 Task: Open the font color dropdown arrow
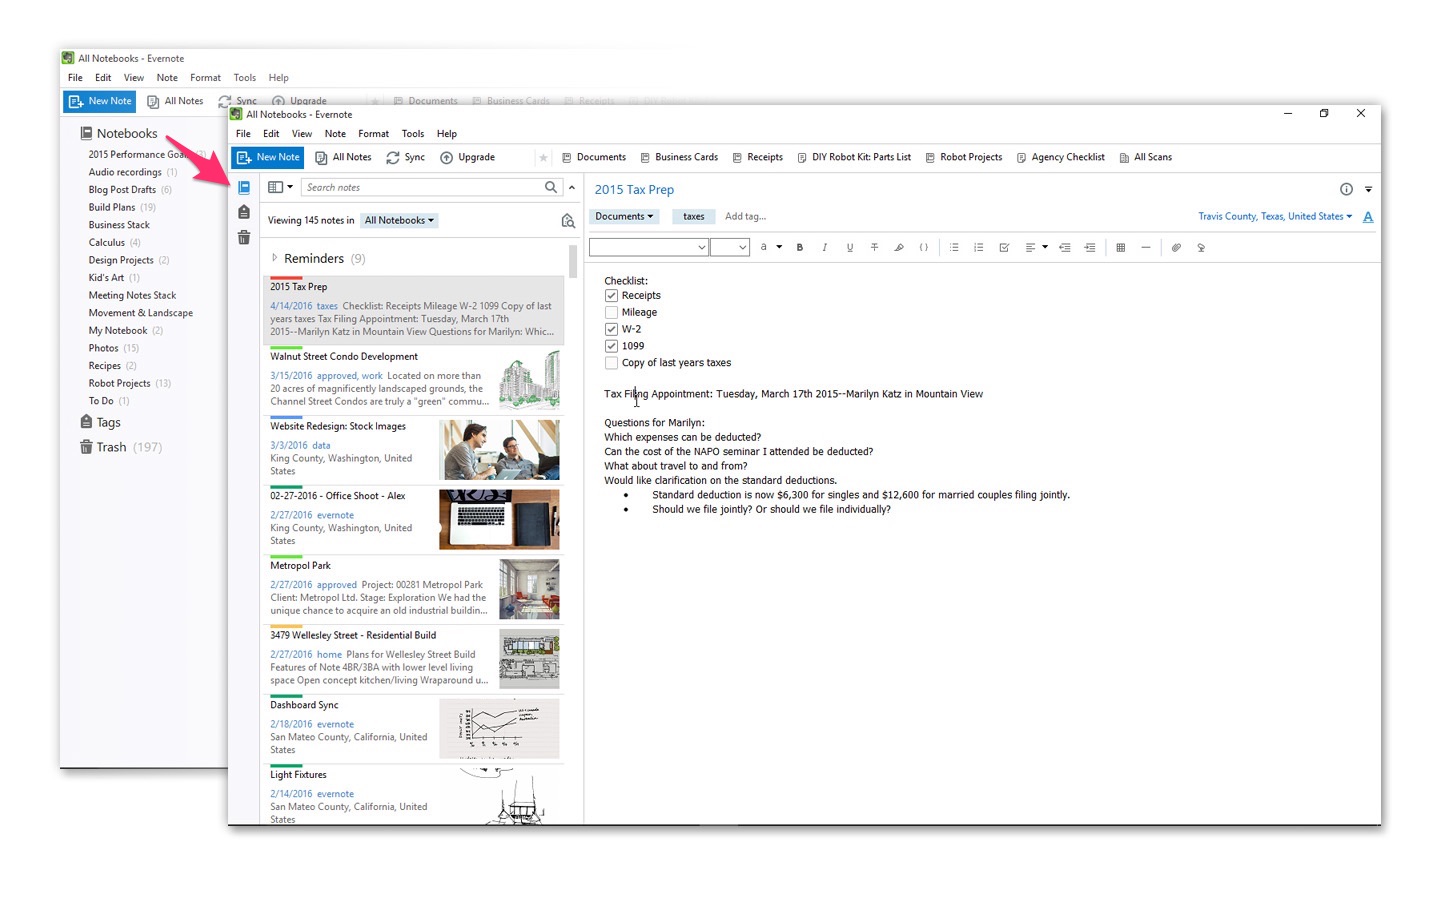tap(778, 248)
